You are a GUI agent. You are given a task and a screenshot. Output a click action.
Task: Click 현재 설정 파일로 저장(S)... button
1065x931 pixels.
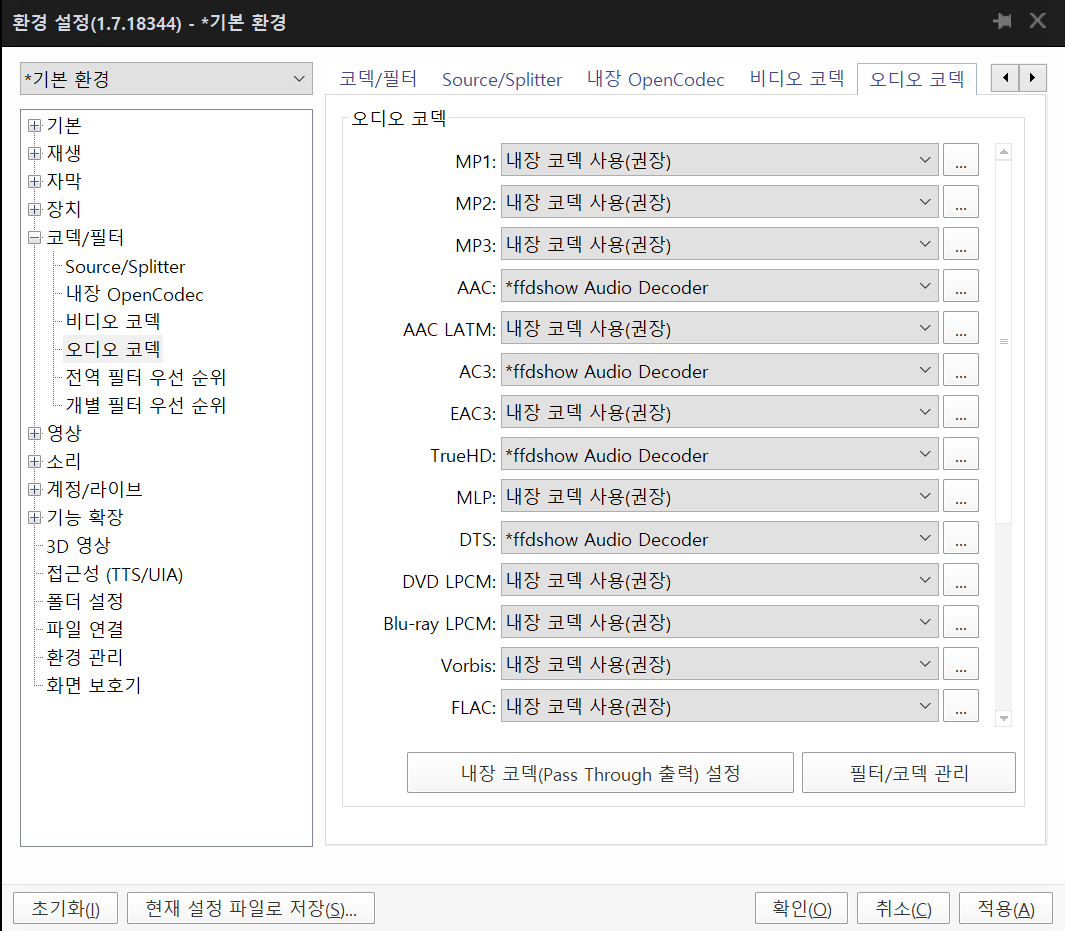click(x=251, y=909)
